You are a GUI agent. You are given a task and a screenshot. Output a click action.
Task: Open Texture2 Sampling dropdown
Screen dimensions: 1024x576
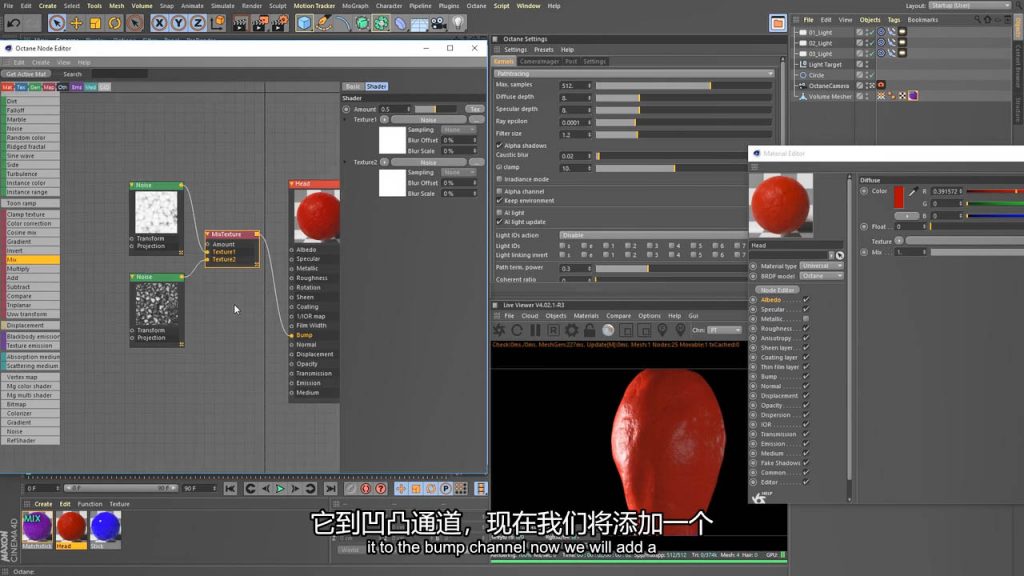coord(458,172)
